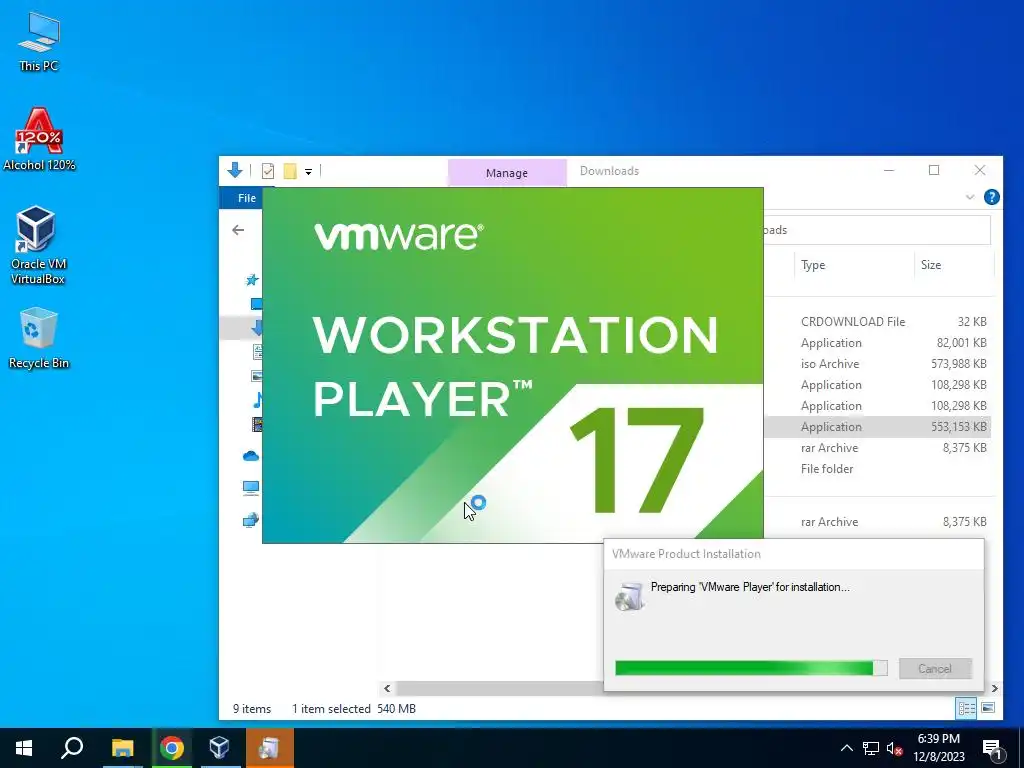Open Alcohol 120% desktop shortcut

pyautogui.click(x=39, y=139)
